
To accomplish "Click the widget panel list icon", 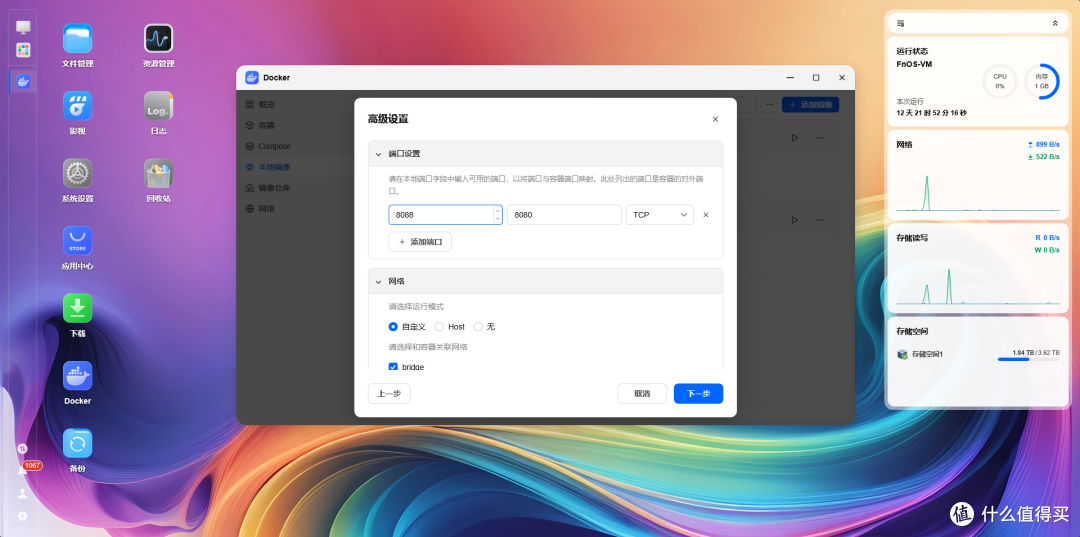I will click(900, 23).
